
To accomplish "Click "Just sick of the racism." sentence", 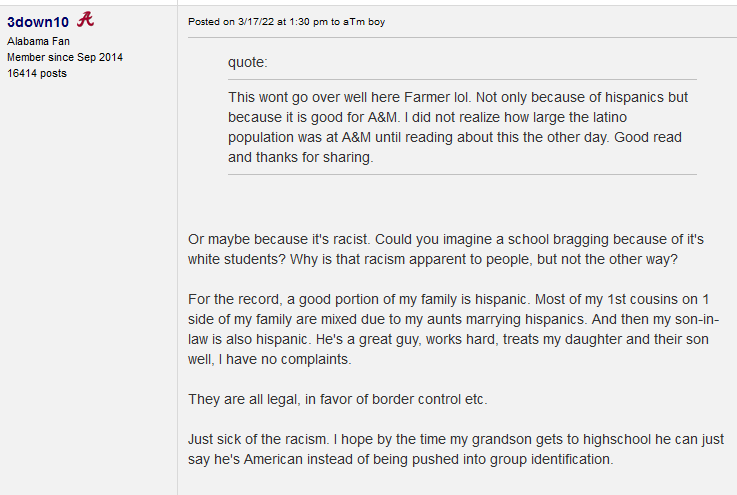I will (x=267, y=439).
